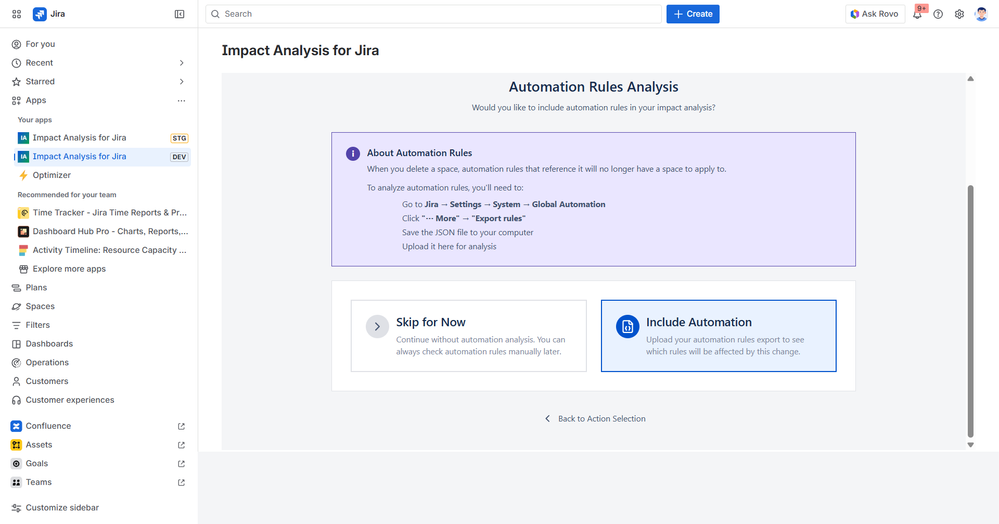Expand the Starred section chevron
Viewport: 999px width, 524px height.
(182, 82)
